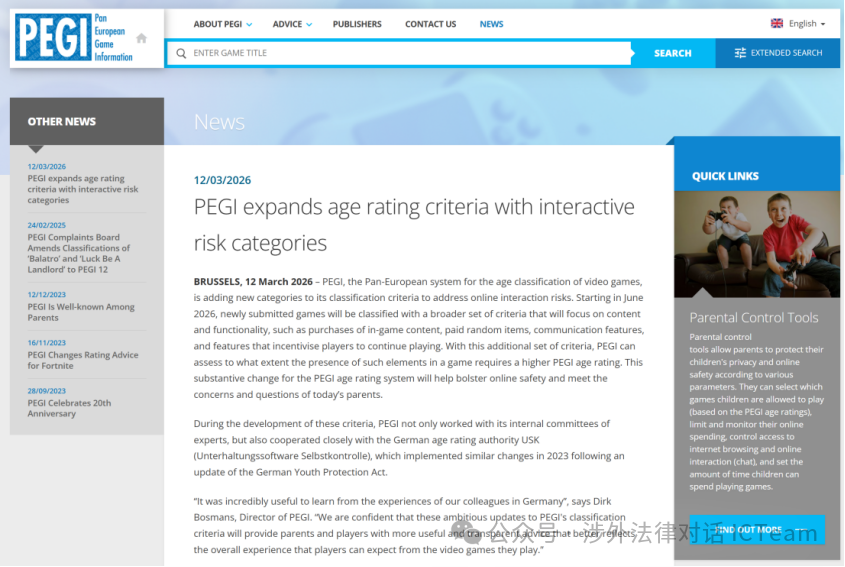Open the Balatro classifications news link
Screen dimensions: 845x567
(79, 253)
